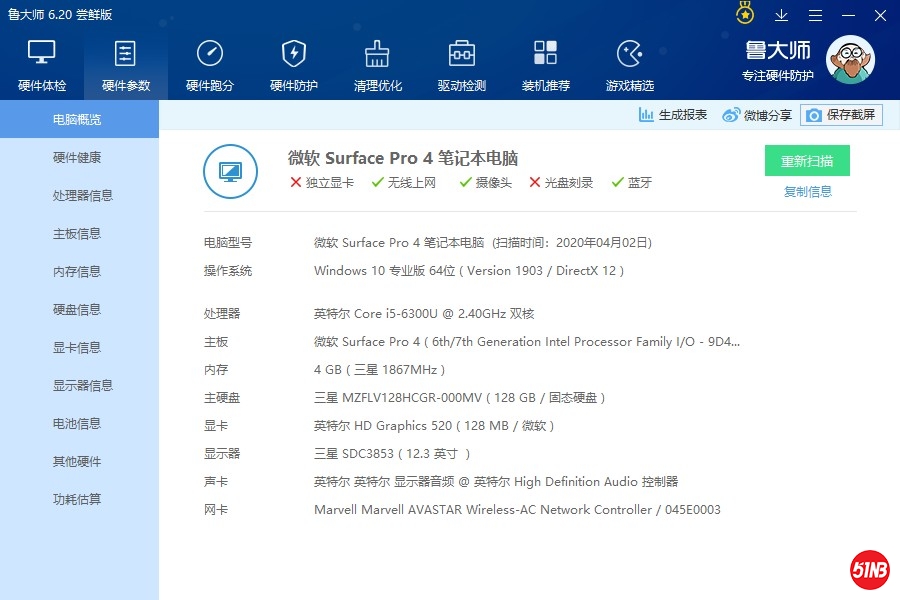Open 游戏精选 featured games
The width and height of the screenshot is (900, 600).
[x=630, y=65]
